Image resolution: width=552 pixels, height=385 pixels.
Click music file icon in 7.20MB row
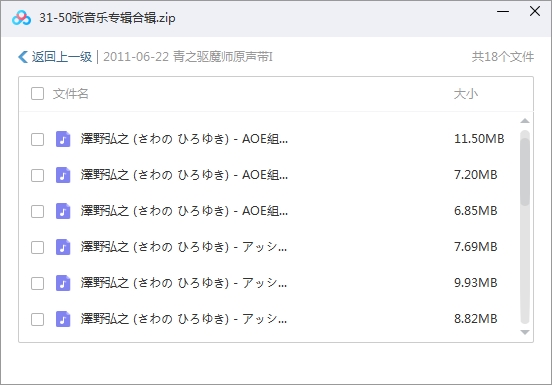pos(63,175)
